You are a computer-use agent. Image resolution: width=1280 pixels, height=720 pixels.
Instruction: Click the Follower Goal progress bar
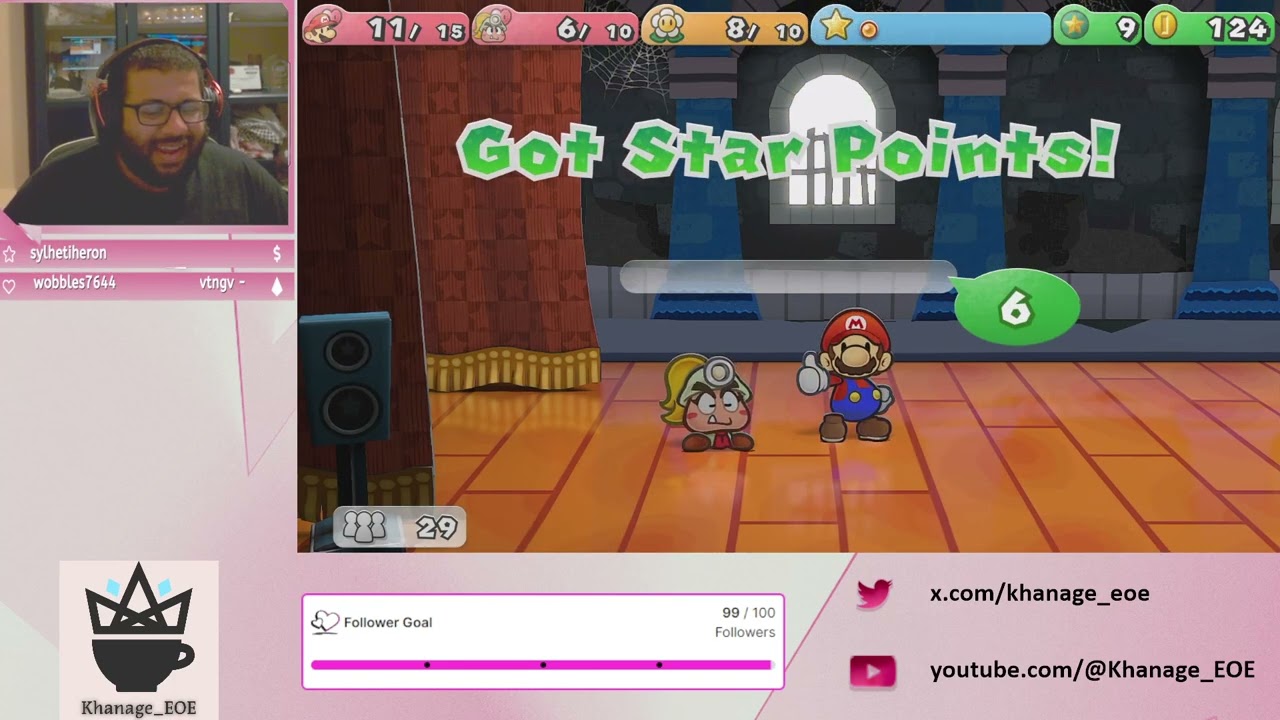[x=542, y=664]
